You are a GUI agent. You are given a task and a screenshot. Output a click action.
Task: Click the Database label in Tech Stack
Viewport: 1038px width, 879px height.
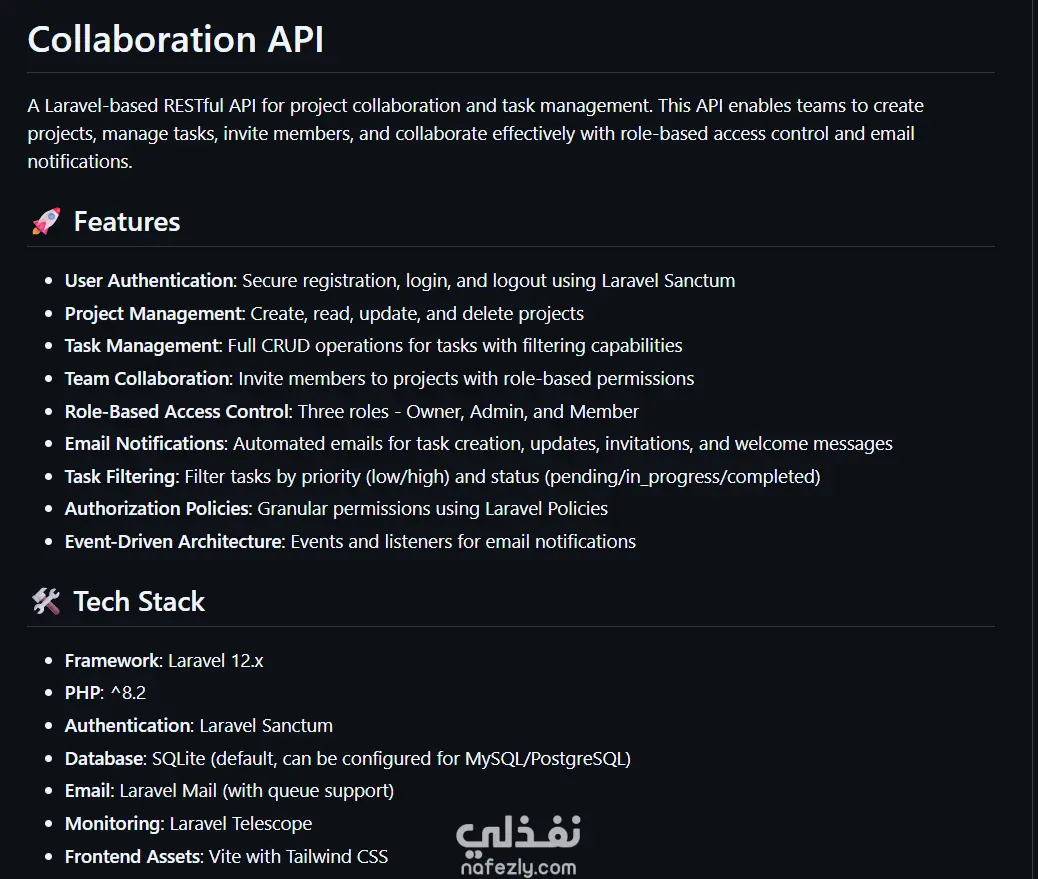pos(104,759)
